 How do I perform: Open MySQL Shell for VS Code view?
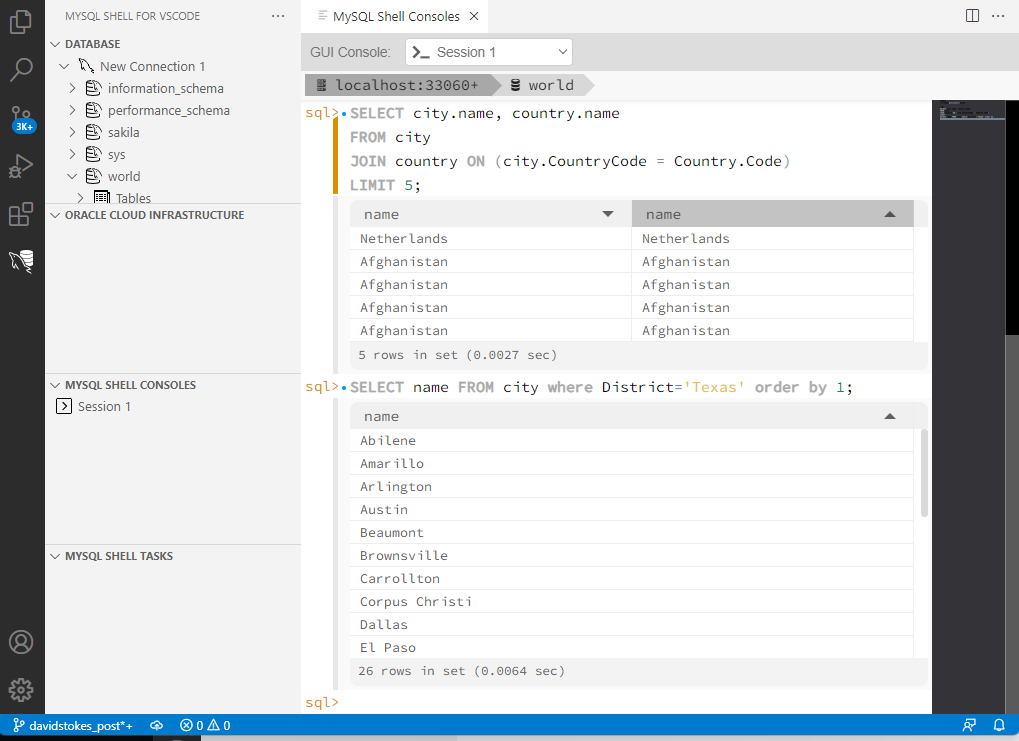tap(21, 261)
